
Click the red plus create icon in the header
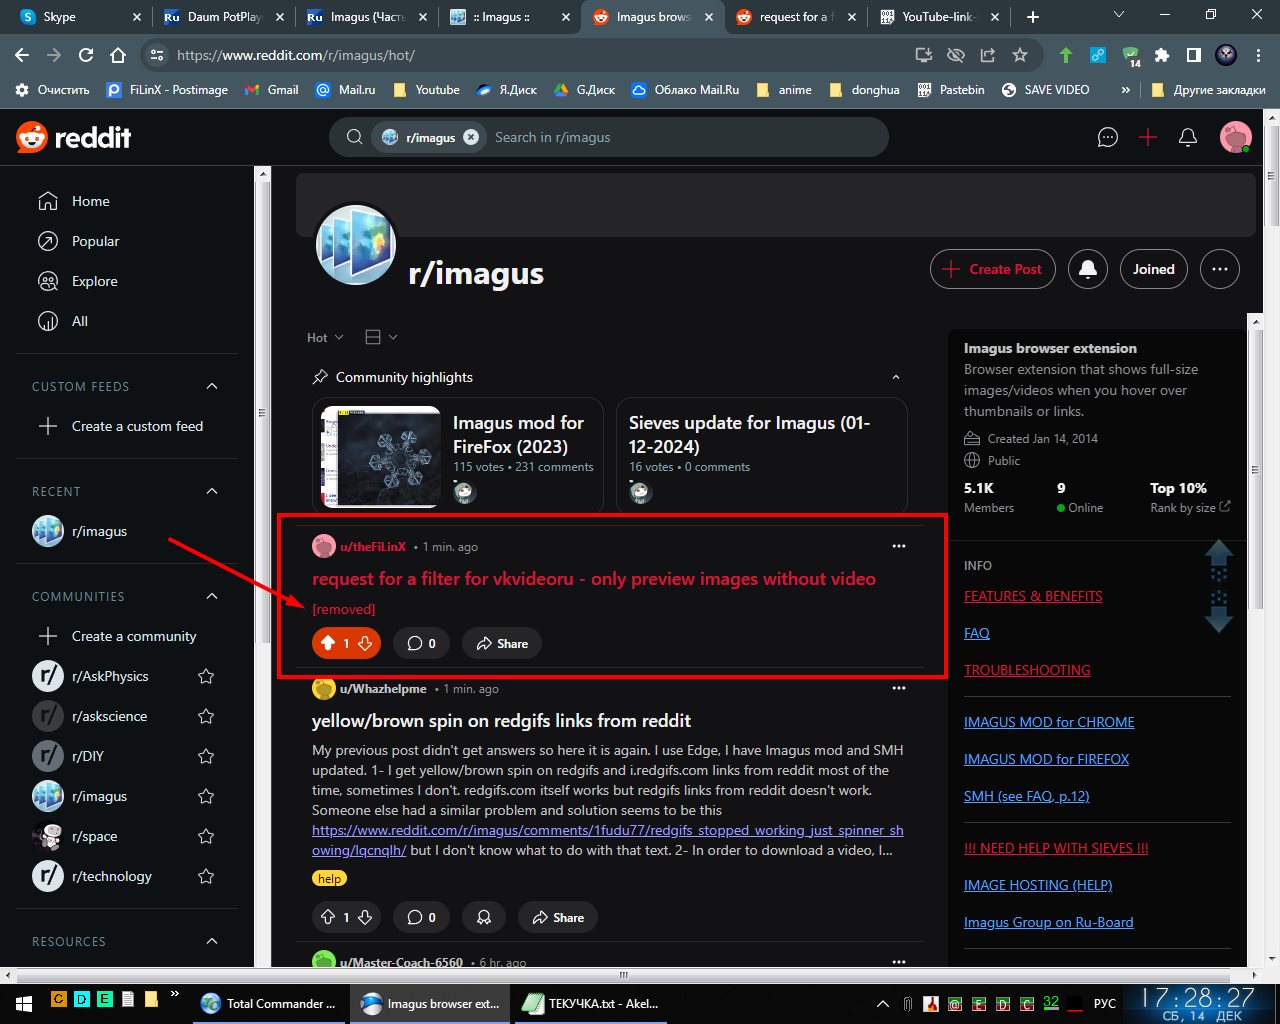coord(1148,137)
